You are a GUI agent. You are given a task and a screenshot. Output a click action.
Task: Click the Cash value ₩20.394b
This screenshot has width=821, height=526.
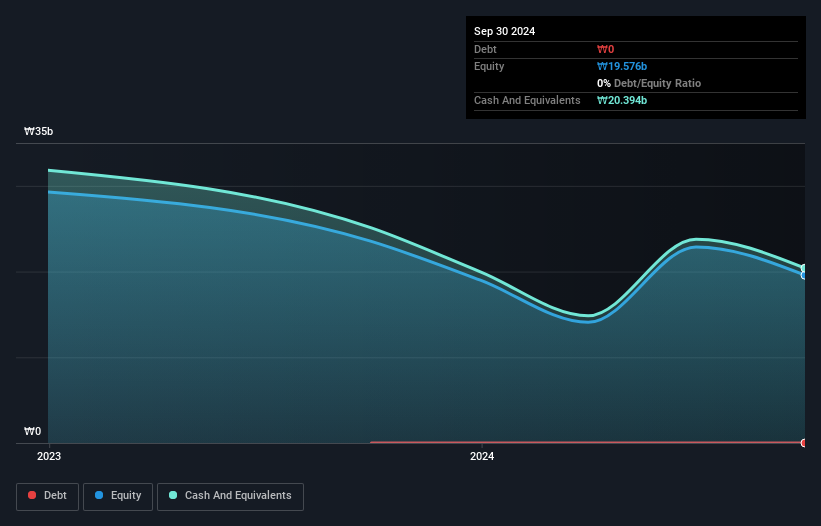coord(622,100)
